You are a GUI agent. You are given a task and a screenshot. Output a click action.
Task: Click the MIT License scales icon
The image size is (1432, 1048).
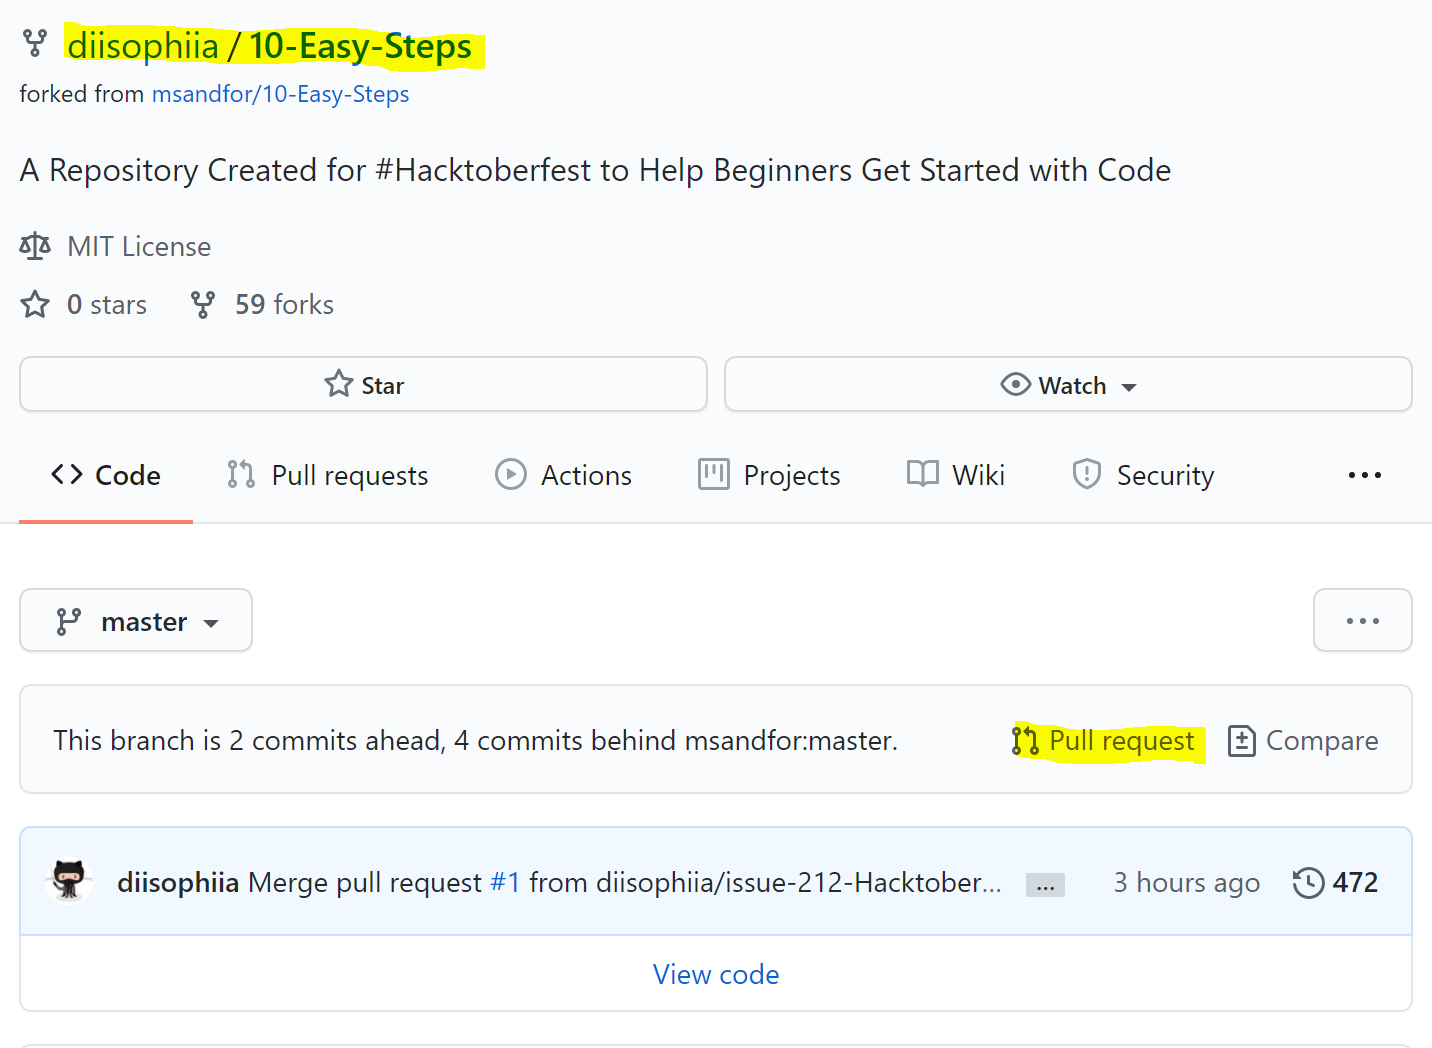pos(35,246)
